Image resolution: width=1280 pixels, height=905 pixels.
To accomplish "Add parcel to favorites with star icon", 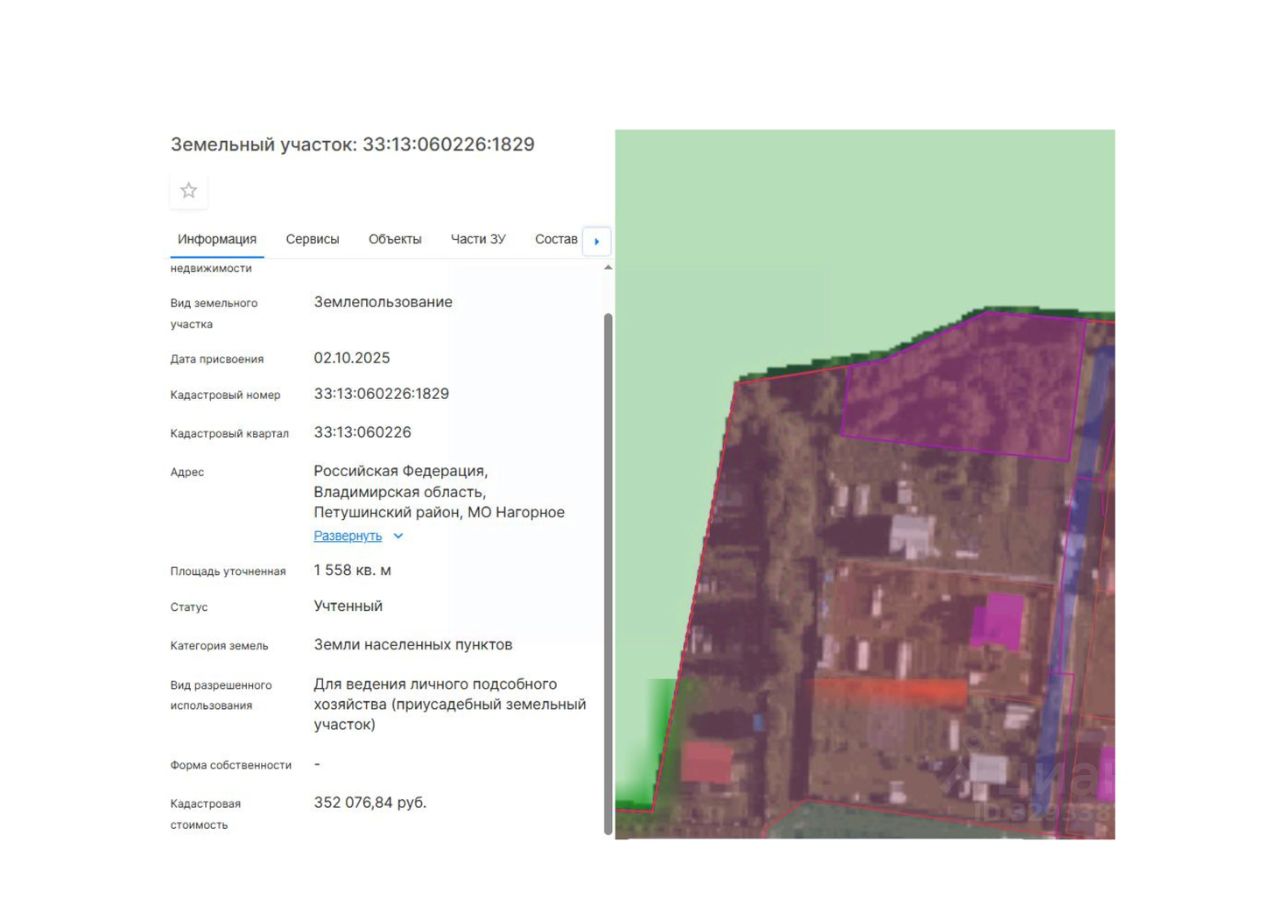I will pos(189,190).
